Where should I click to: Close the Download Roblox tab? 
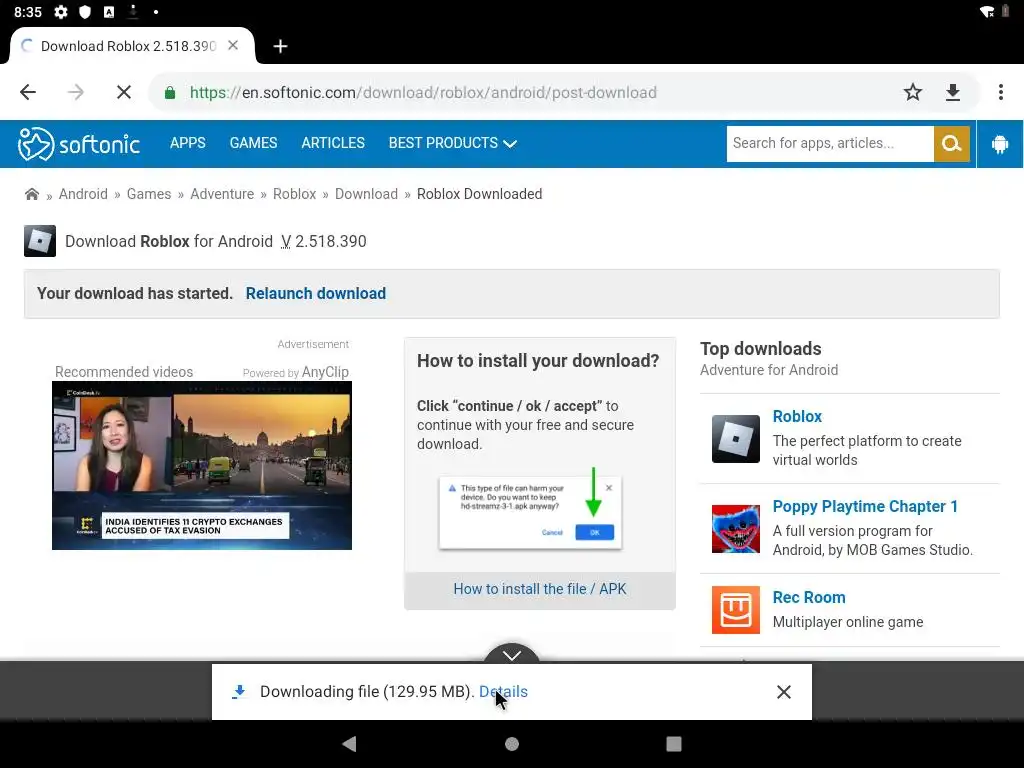point(233,46)
